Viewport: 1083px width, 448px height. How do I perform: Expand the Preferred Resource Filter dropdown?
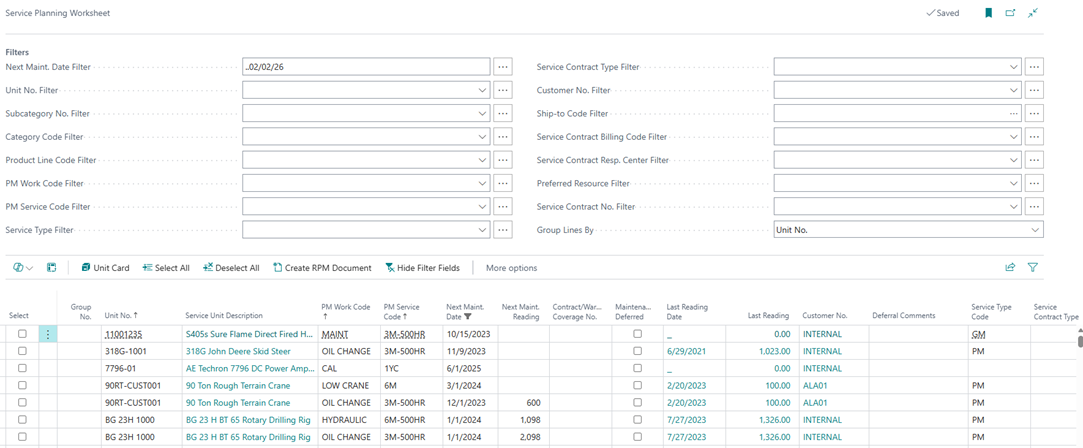click(1013, 183)
